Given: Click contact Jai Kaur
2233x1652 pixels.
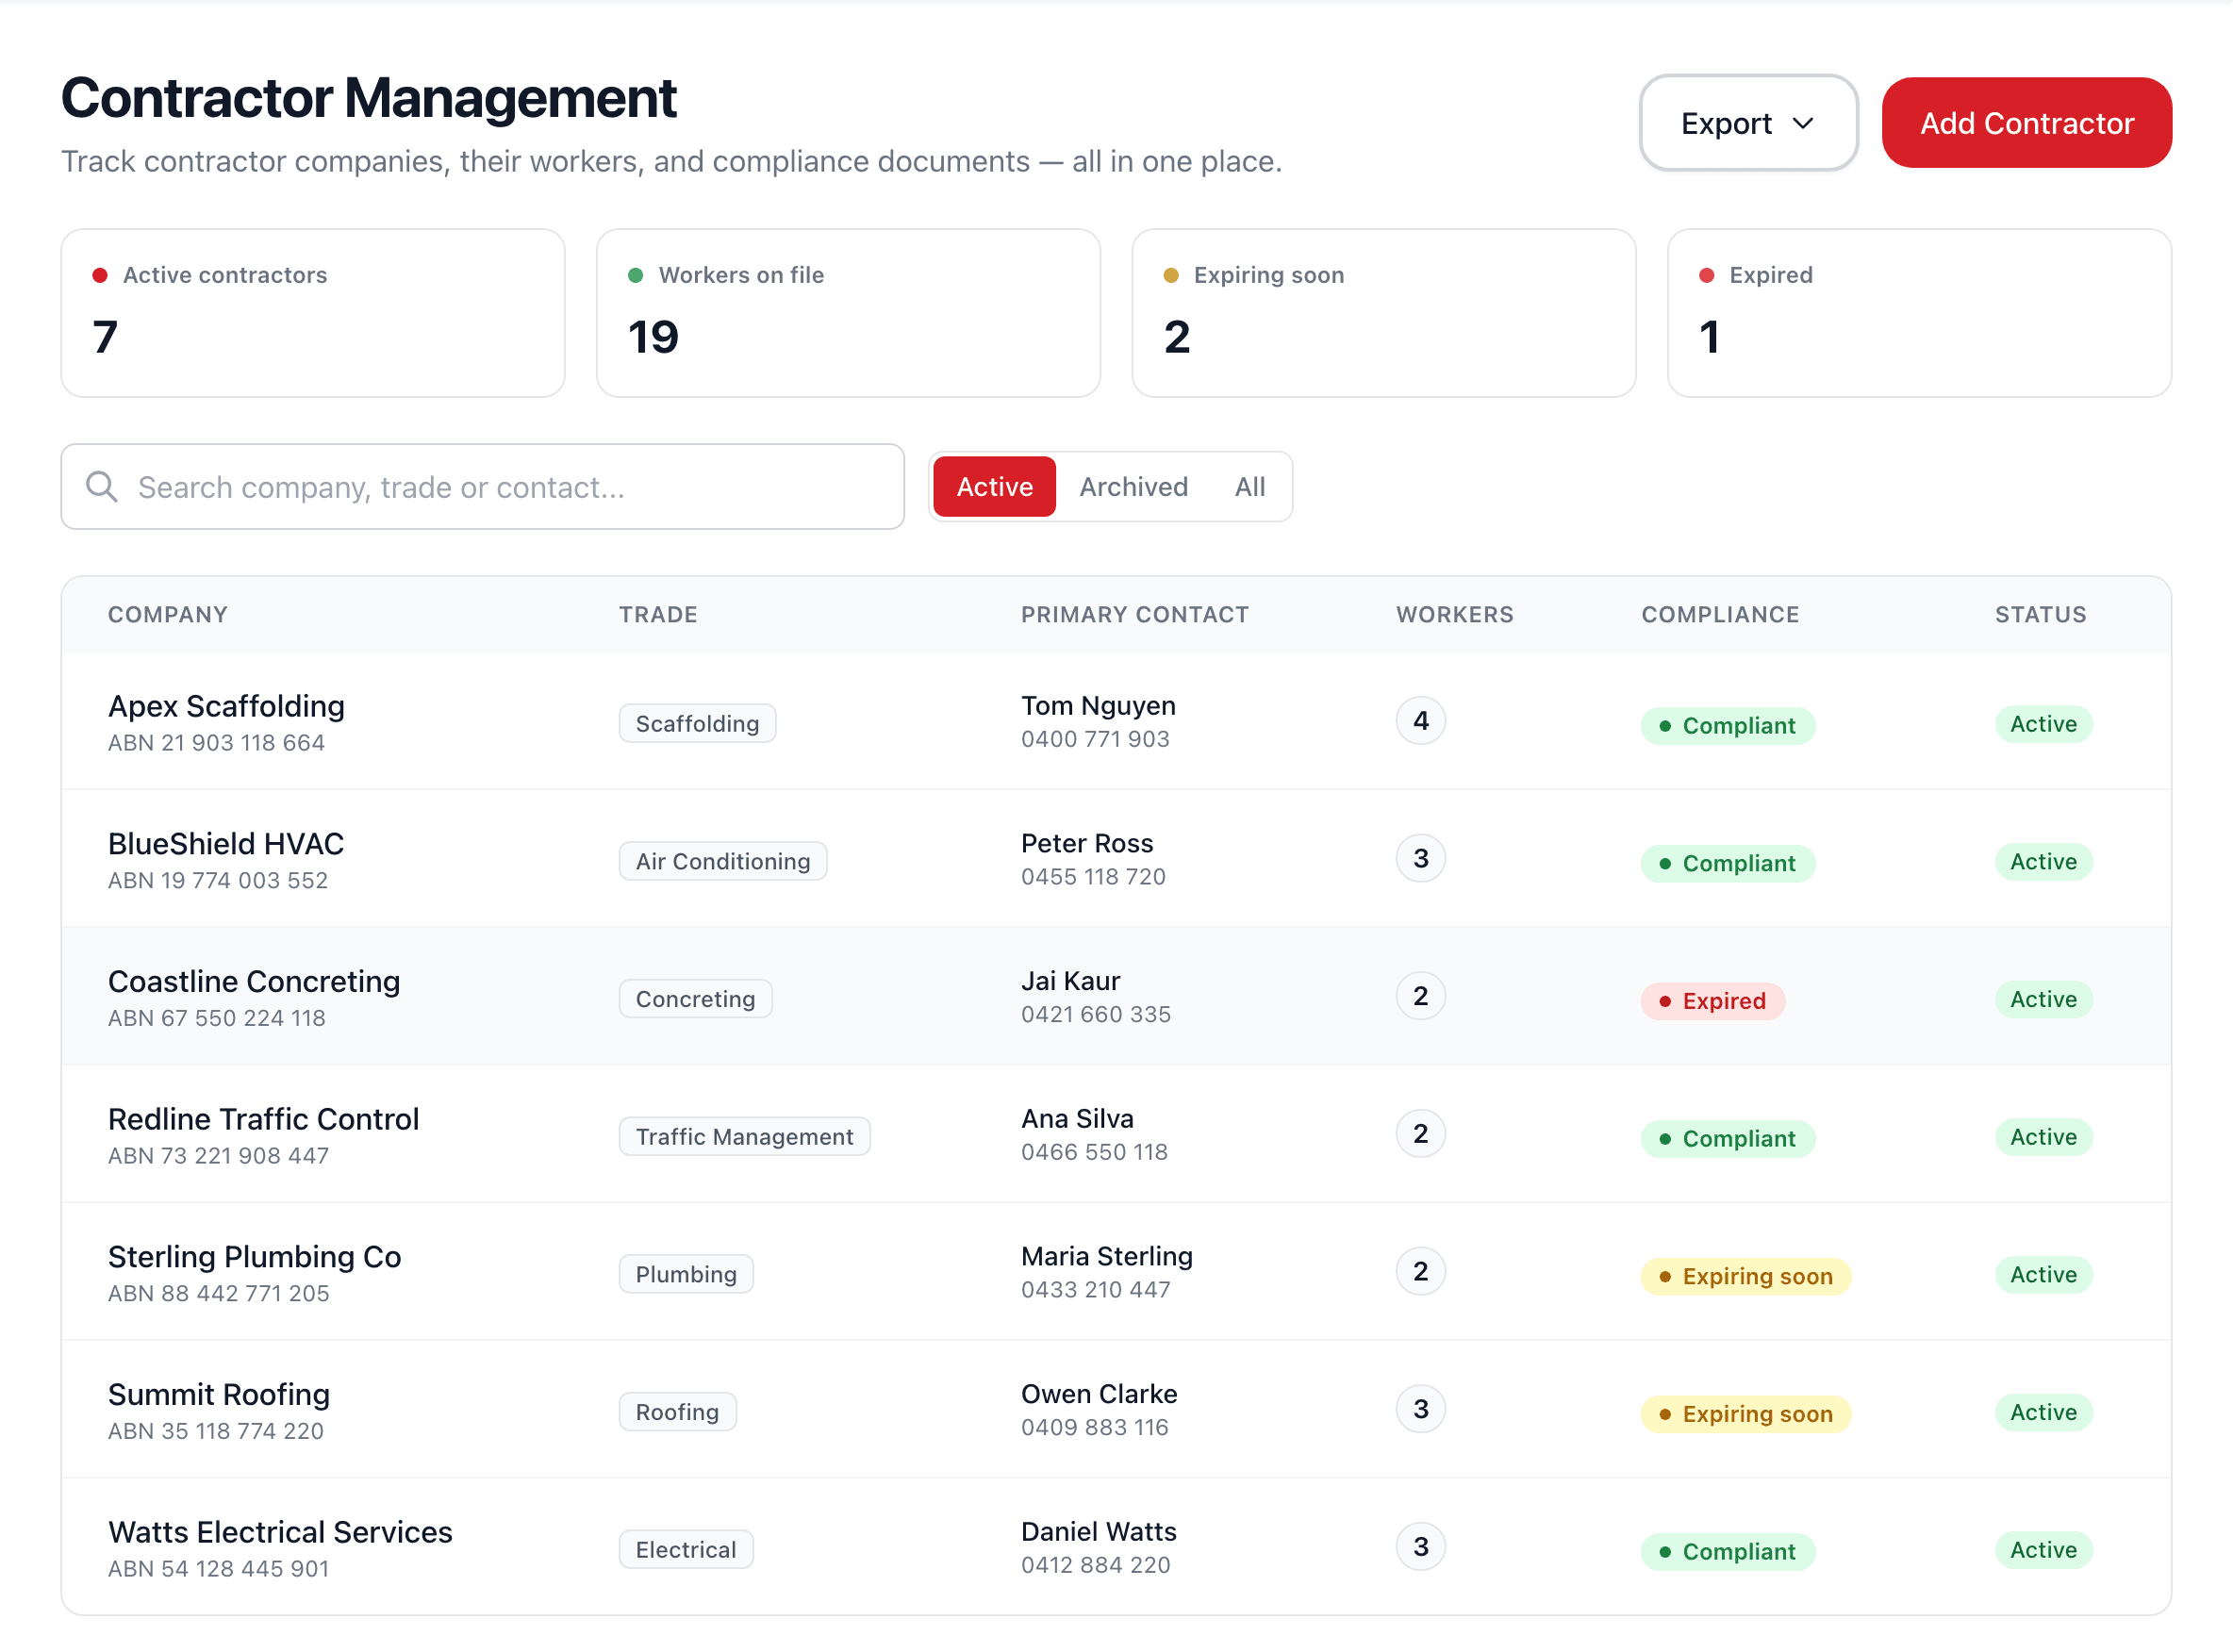Looking at the screenshot, I should coord(1070,981).
